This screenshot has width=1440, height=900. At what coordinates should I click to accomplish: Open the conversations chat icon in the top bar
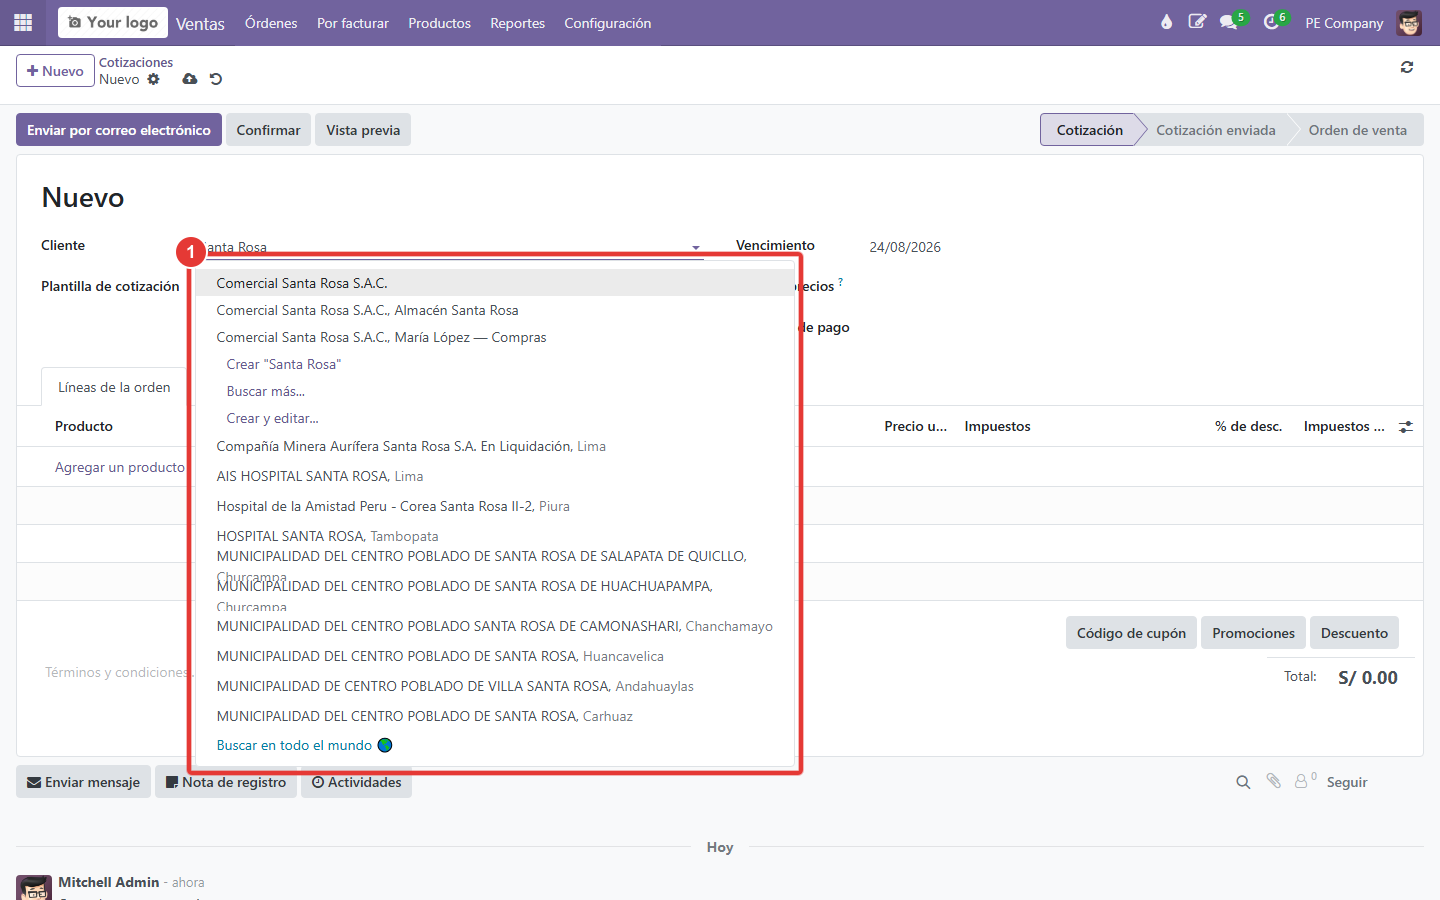1229,22
